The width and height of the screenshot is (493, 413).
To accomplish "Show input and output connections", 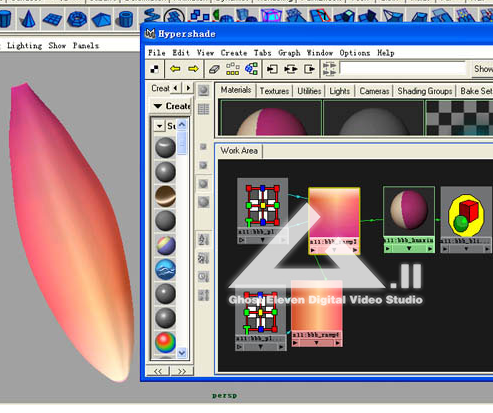I will click(291, 69).
